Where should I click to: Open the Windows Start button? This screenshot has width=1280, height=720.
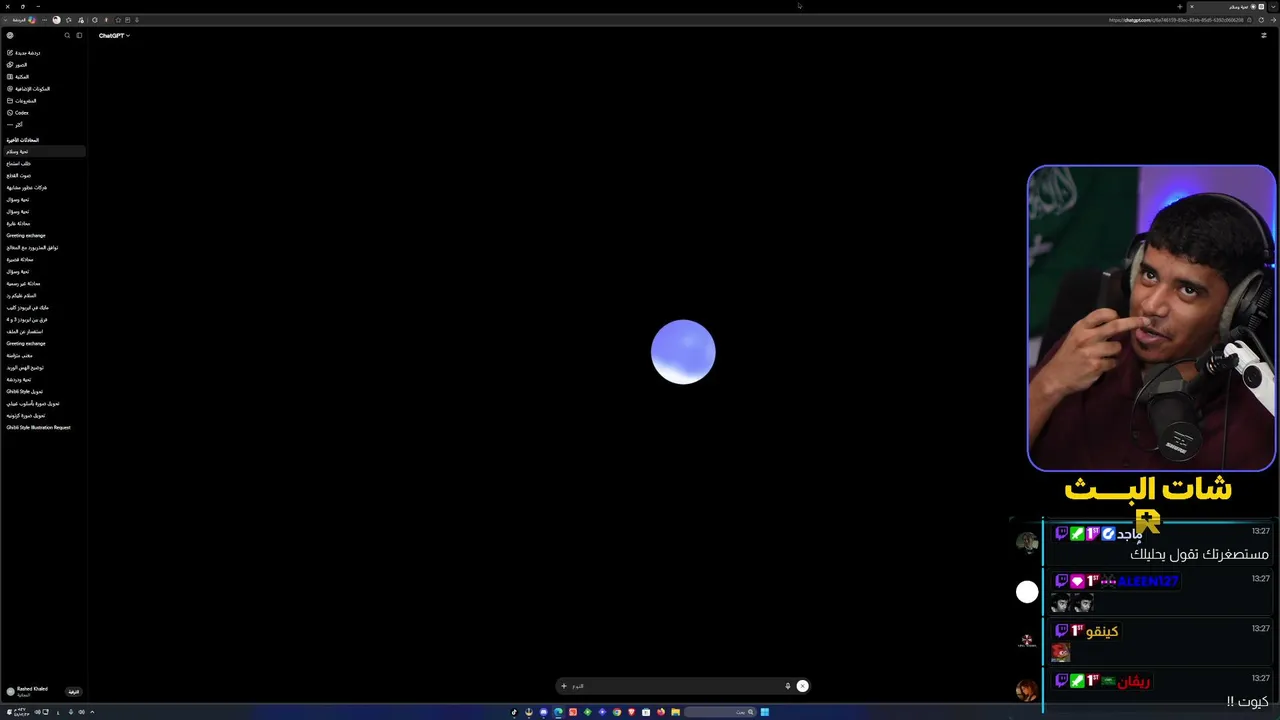765,712
